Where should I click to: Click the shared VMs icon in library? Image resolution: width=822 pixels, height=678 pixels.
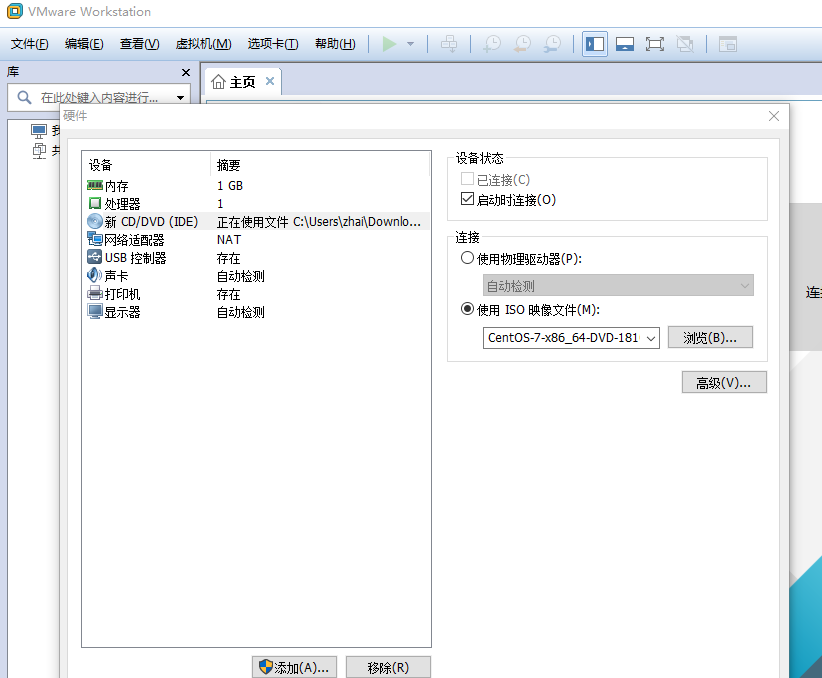pos(39,150)
